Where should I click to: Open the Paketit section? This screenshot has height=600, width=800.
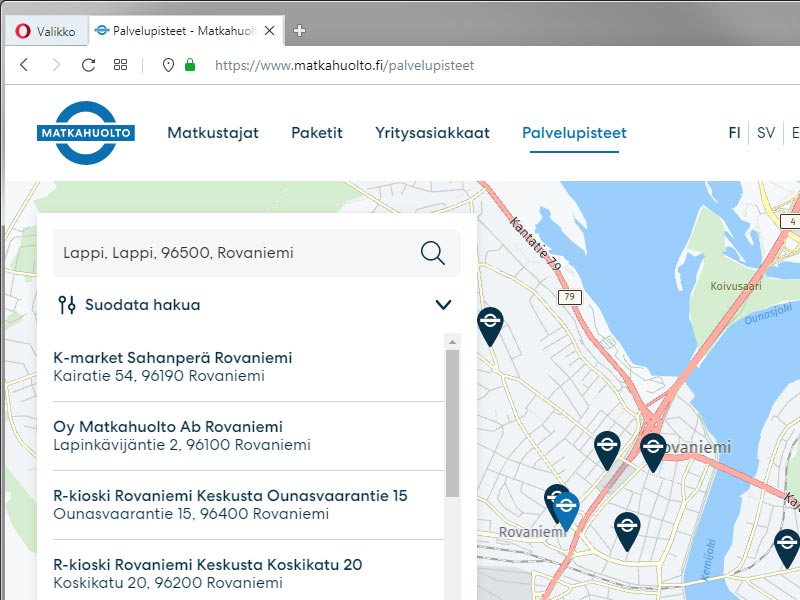317,133
